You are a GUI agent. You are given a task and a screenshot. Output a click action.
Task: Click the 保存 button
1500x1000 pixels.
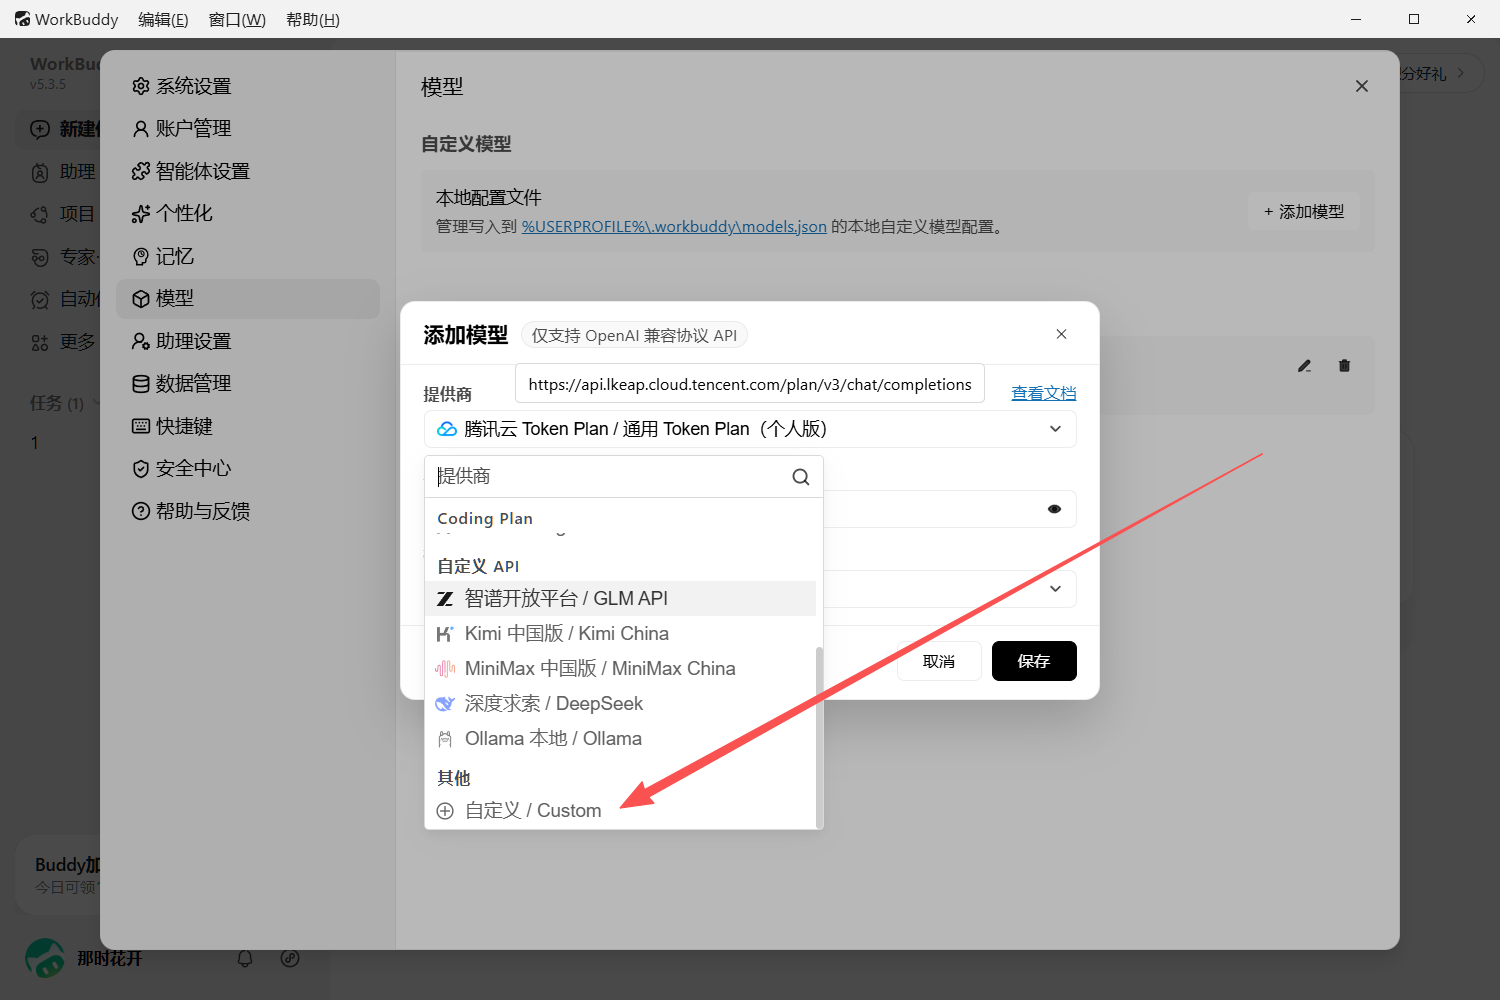coord(1034,661)
